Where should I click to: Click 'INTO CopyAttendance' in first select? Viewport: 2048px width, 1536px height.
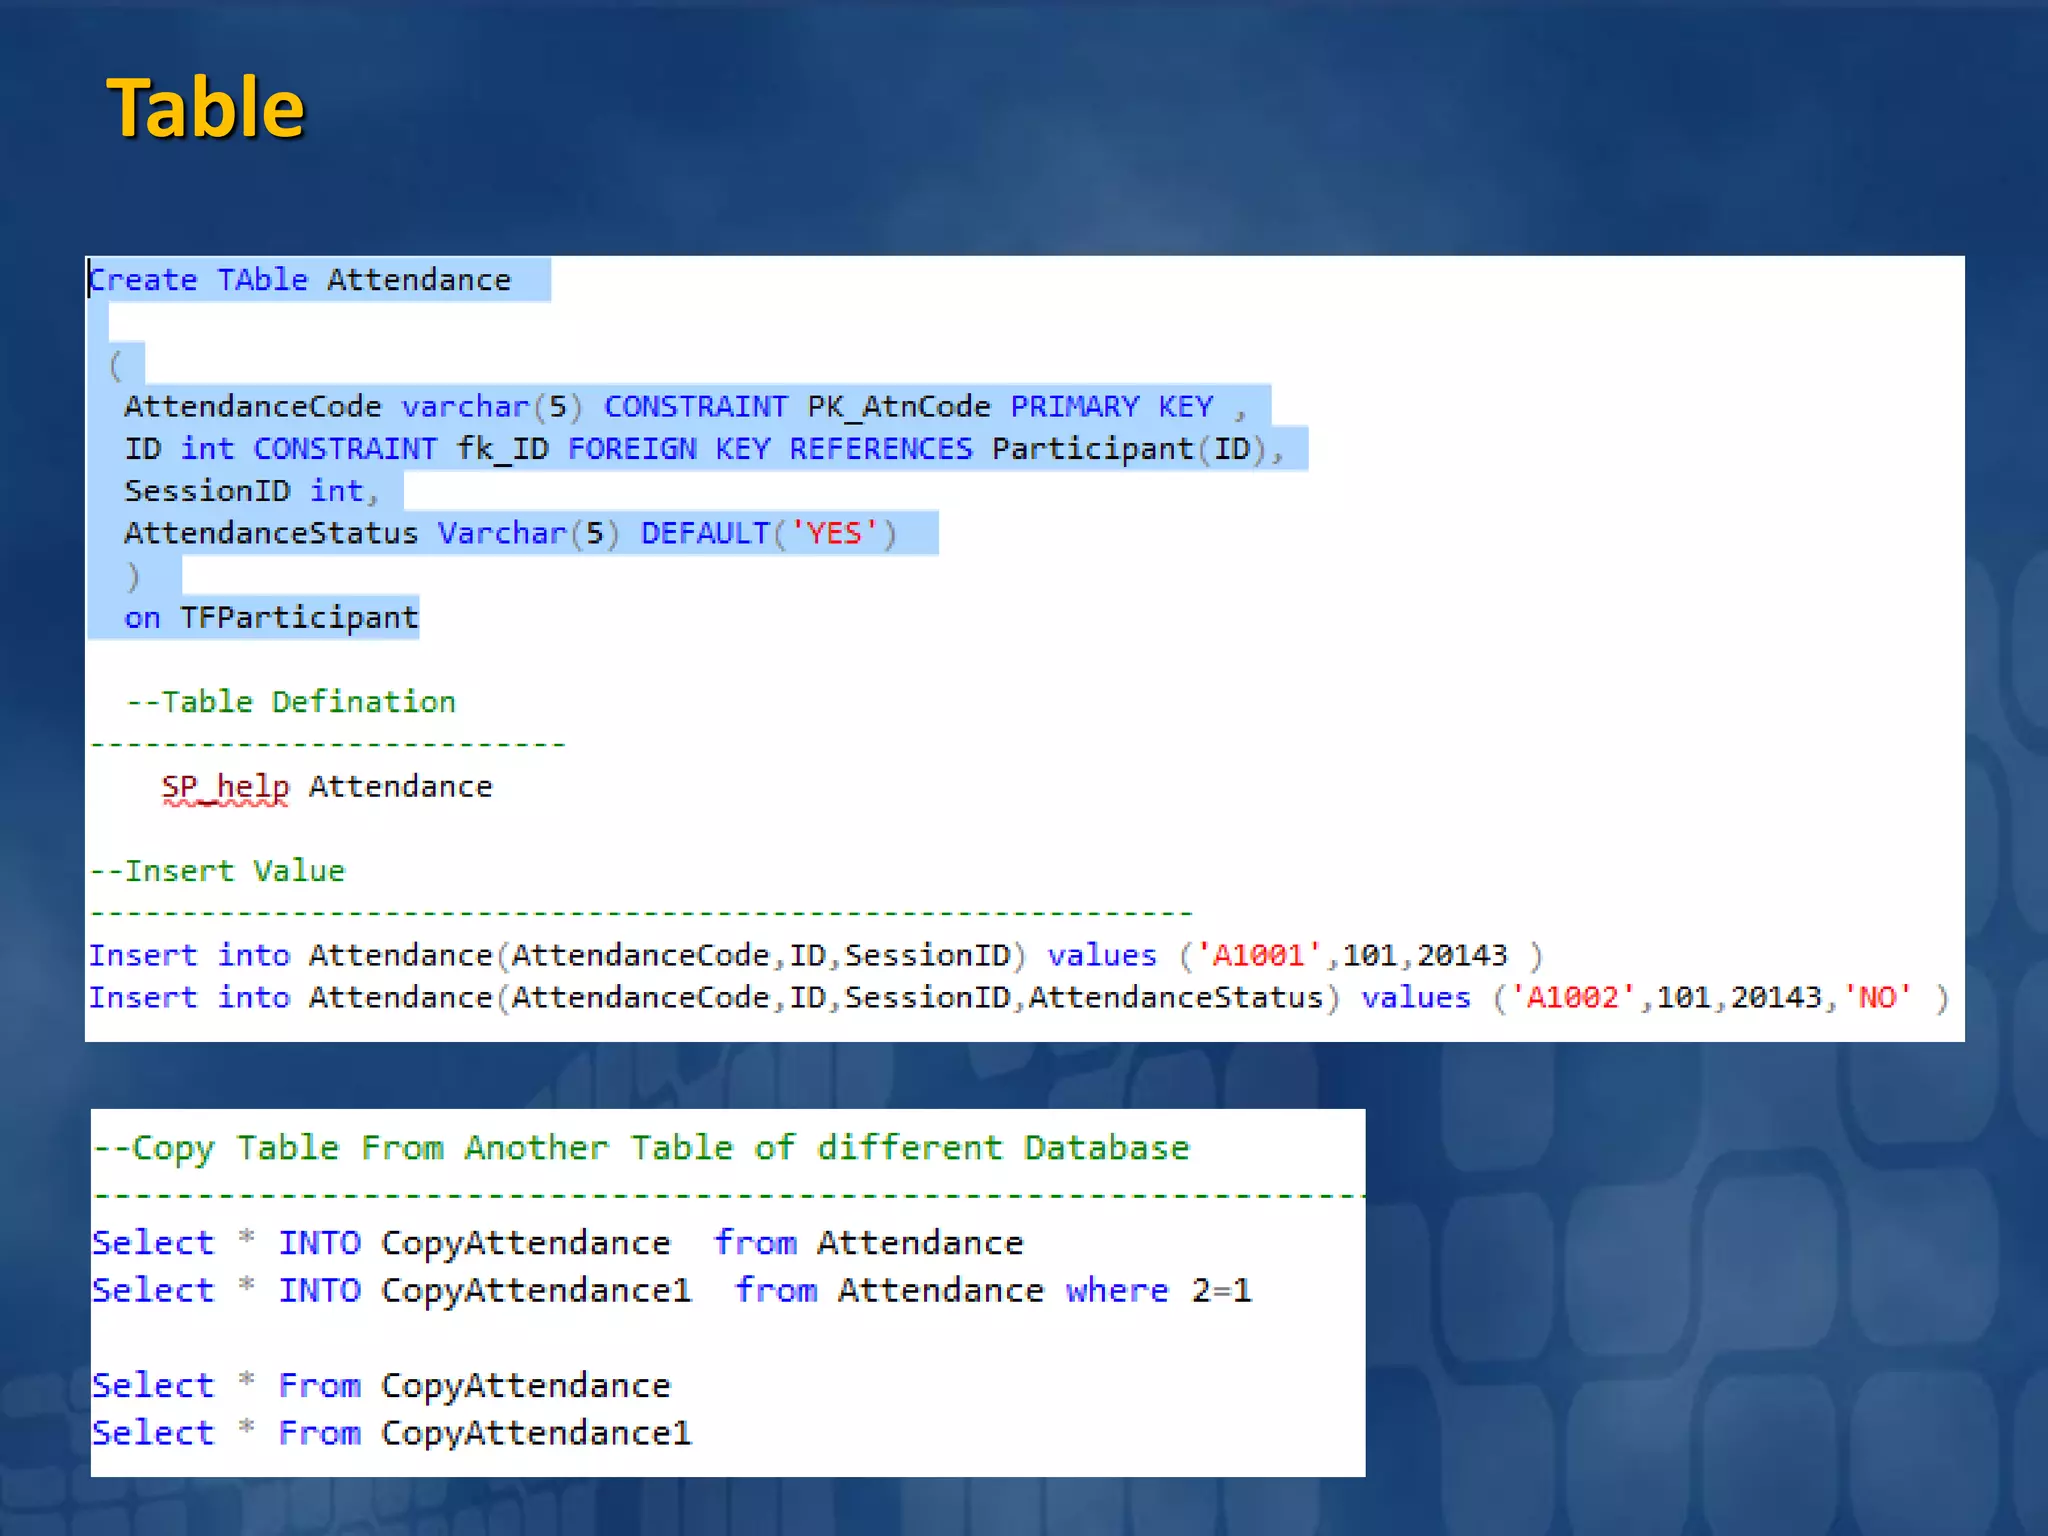[x=474, y=1243]
